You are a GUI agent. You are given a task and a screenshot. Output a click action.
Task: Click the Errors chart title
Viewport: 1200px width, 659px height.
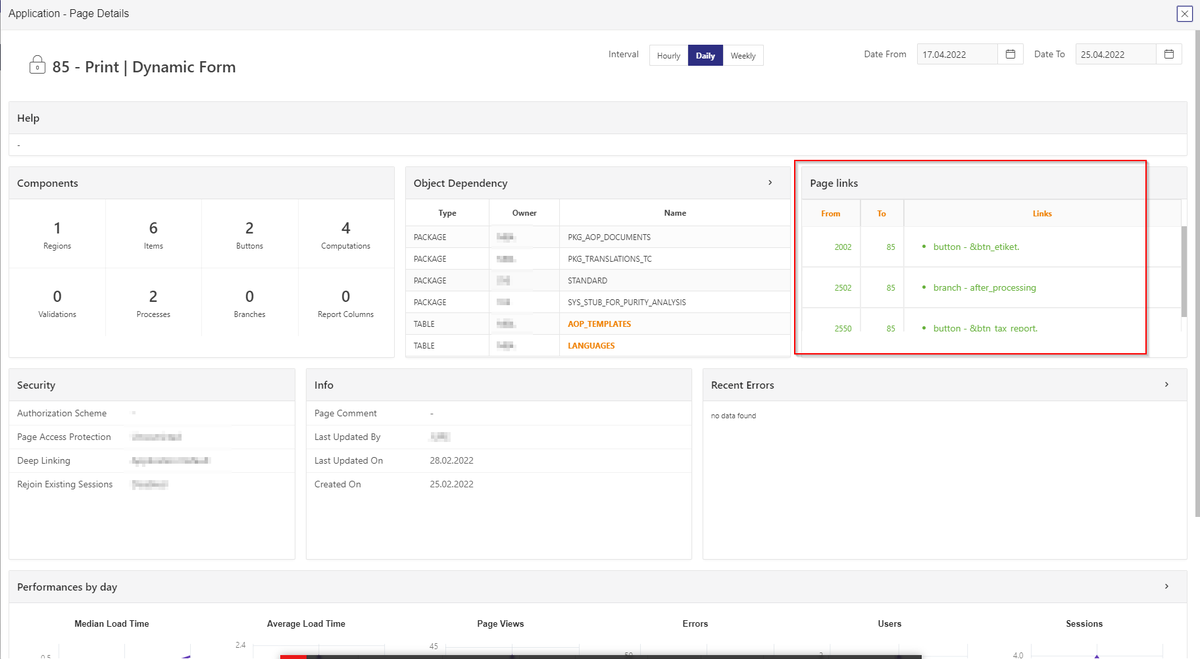(695, 624)
